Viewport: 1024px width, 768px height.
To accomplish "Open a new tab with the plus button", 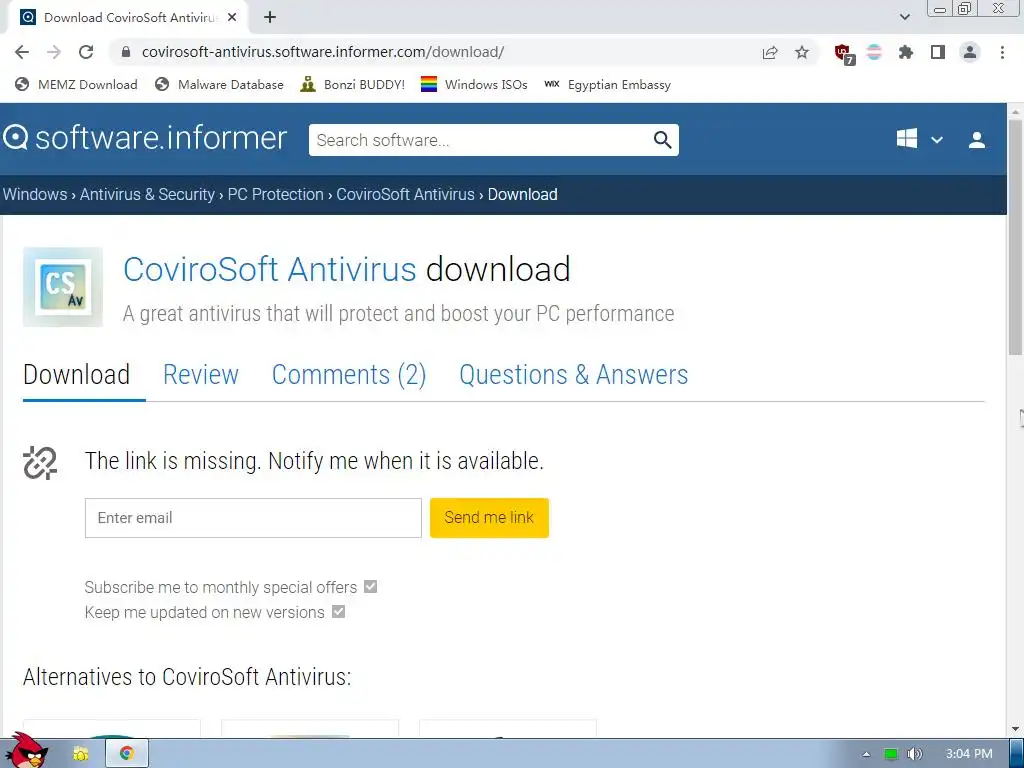I will [270, 18].
